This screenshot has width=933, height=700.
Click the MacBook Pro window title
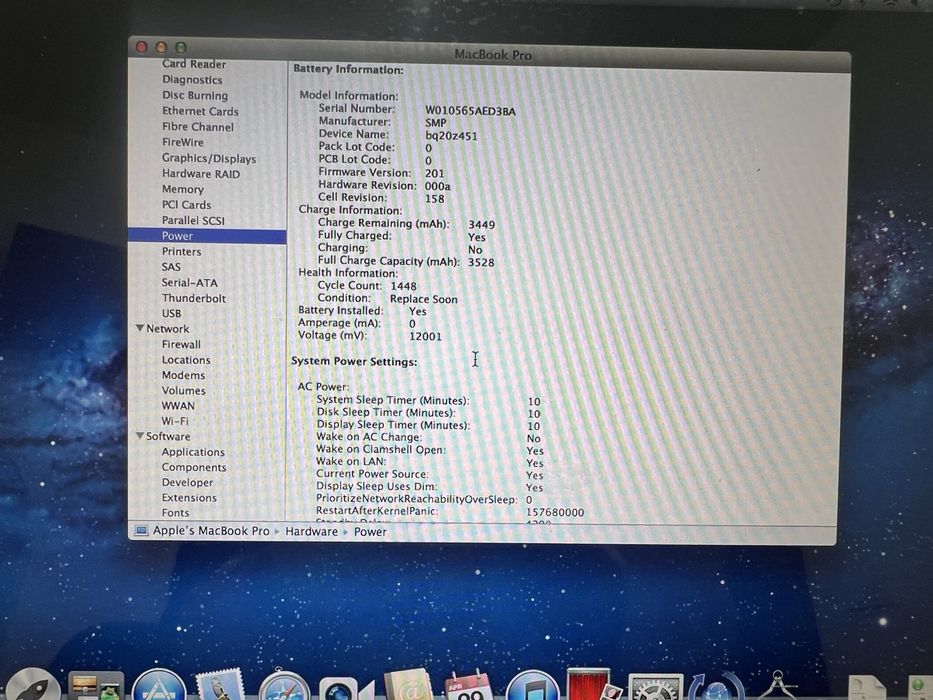point(493,55)
